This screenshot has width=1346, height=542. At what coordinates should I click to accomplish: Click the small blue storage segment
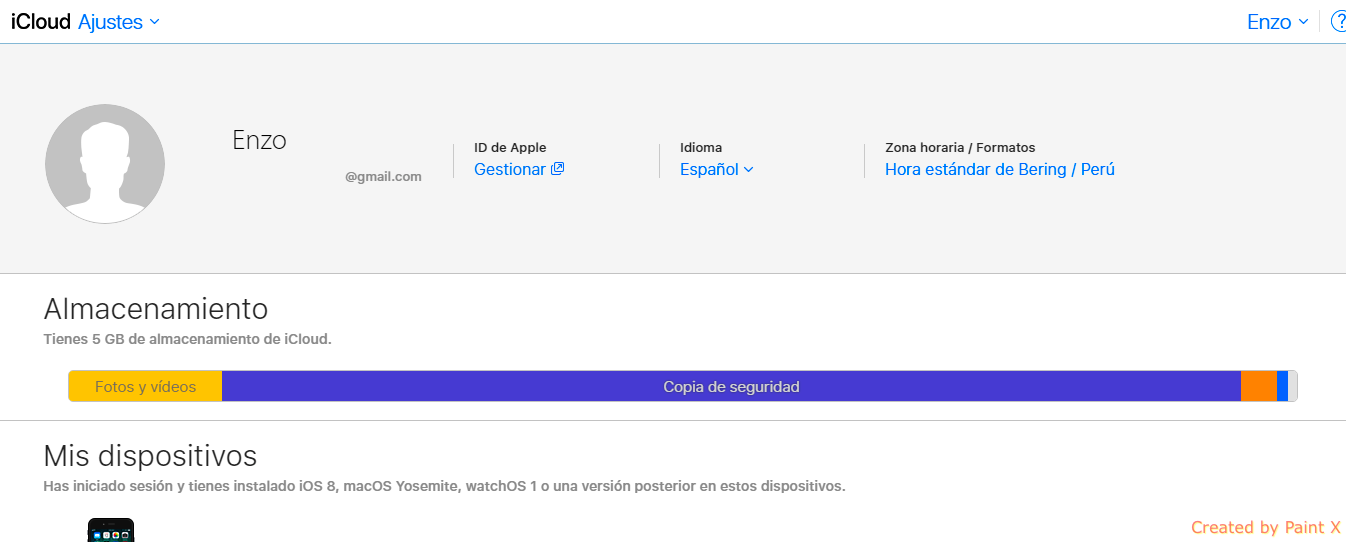1282,386
